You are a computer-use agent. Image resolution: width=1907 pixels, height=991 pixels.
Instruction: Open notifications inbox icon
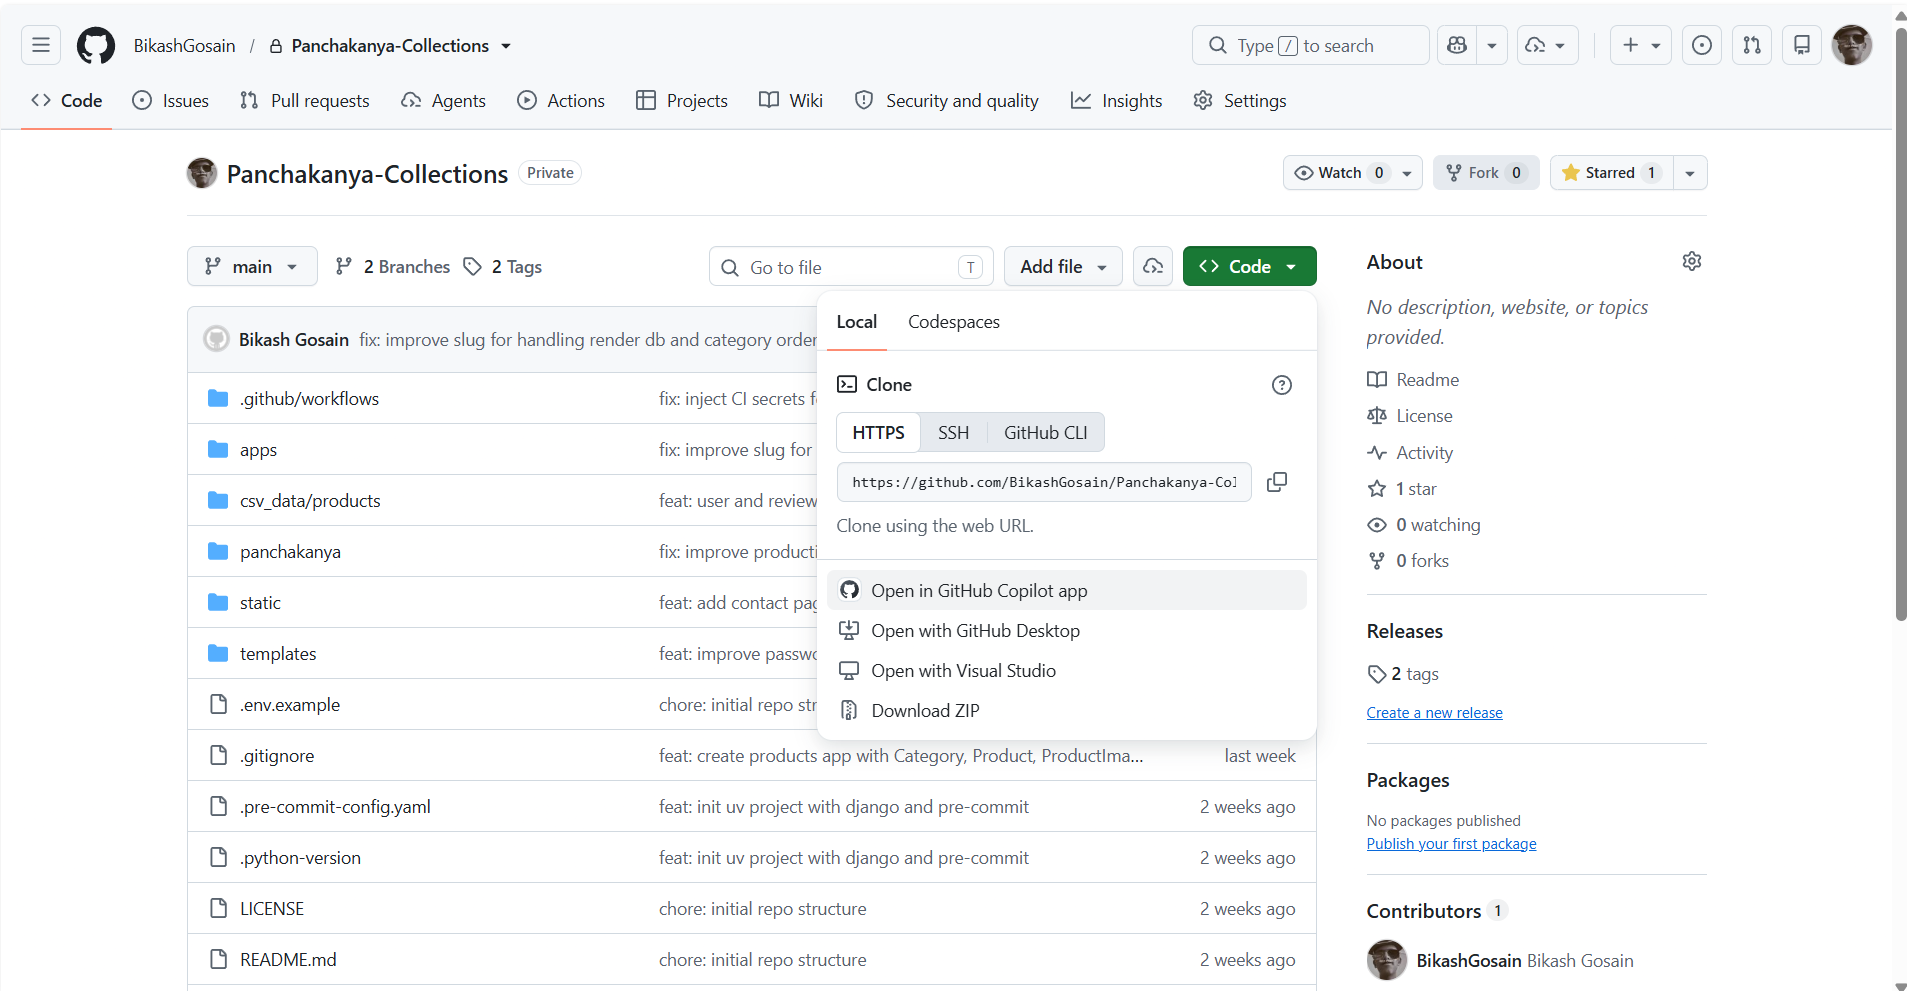click(x=1802, y=45)
